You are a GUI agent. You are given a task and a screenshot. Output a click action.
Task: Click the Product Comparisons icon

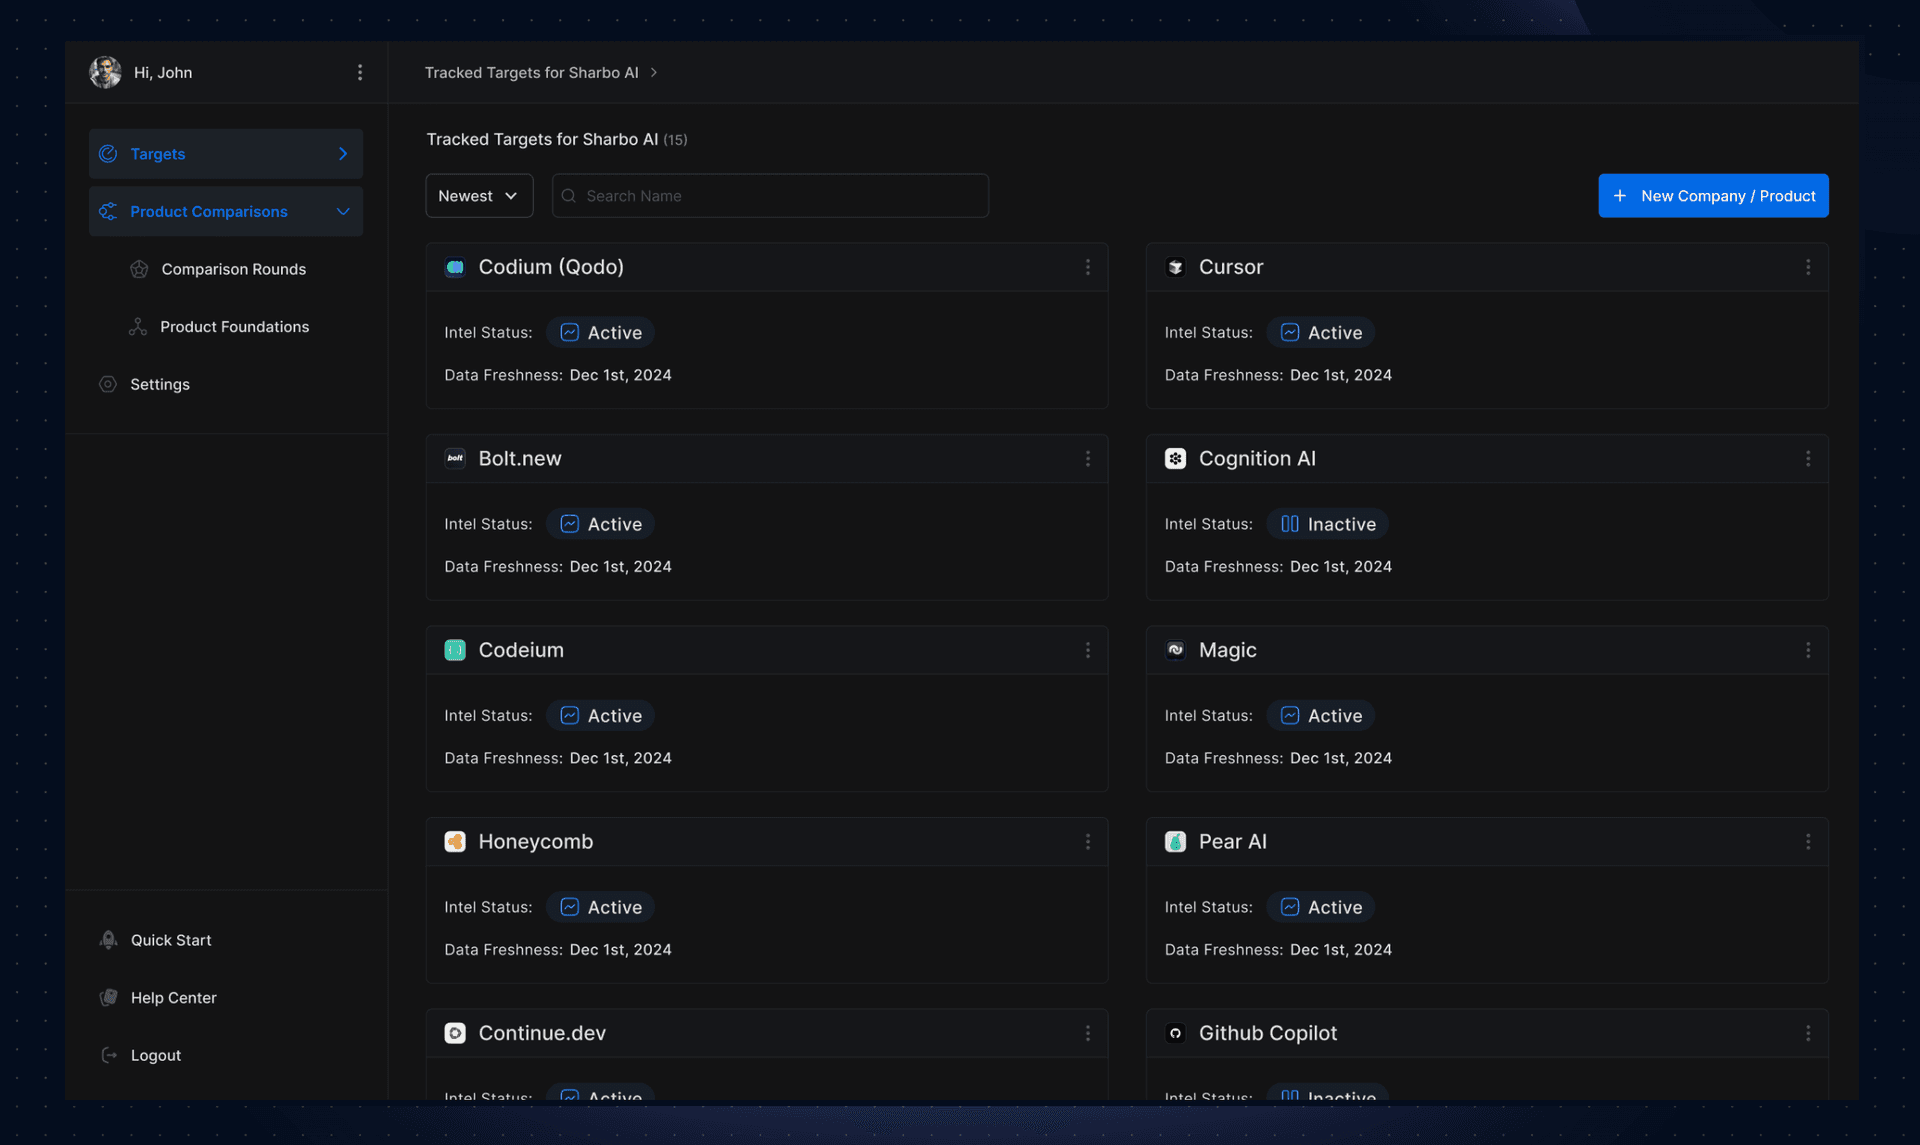(108, 211)
